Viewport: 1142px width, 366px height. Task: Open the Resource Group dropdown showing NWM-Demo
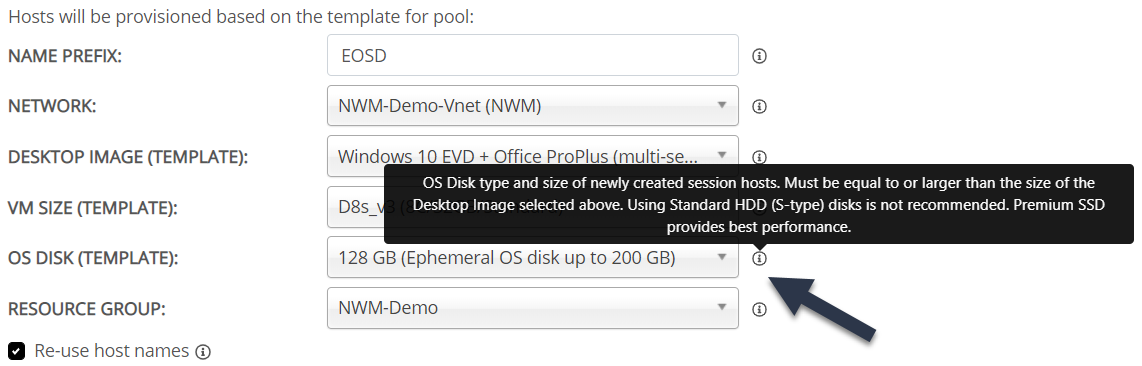coord(532,308)
